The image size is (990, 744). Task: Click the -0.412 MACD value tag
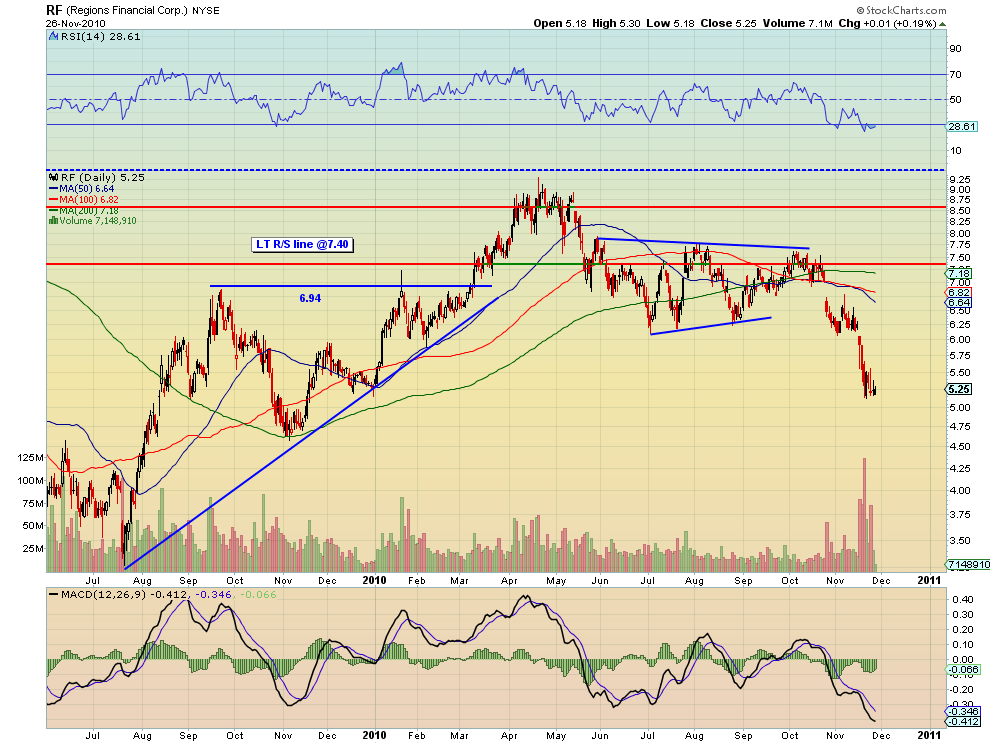coord(963,722)
